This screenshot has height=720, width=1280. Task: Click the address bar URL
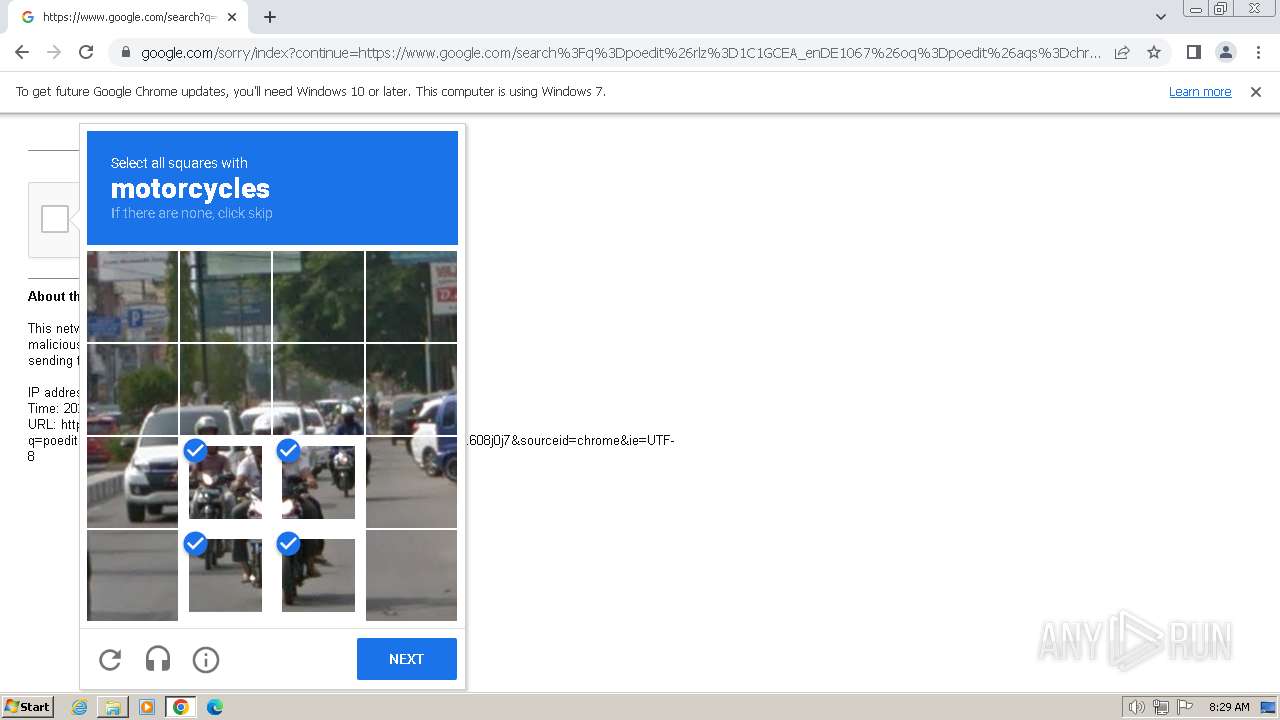pyautogui.click(x=620, y=52)
